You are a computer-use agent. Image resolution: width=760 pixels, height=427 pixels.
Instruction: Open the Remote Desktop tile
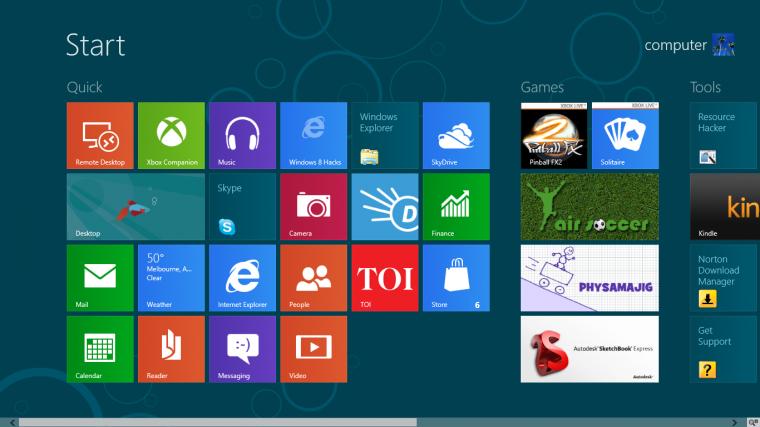pos(100,135)
